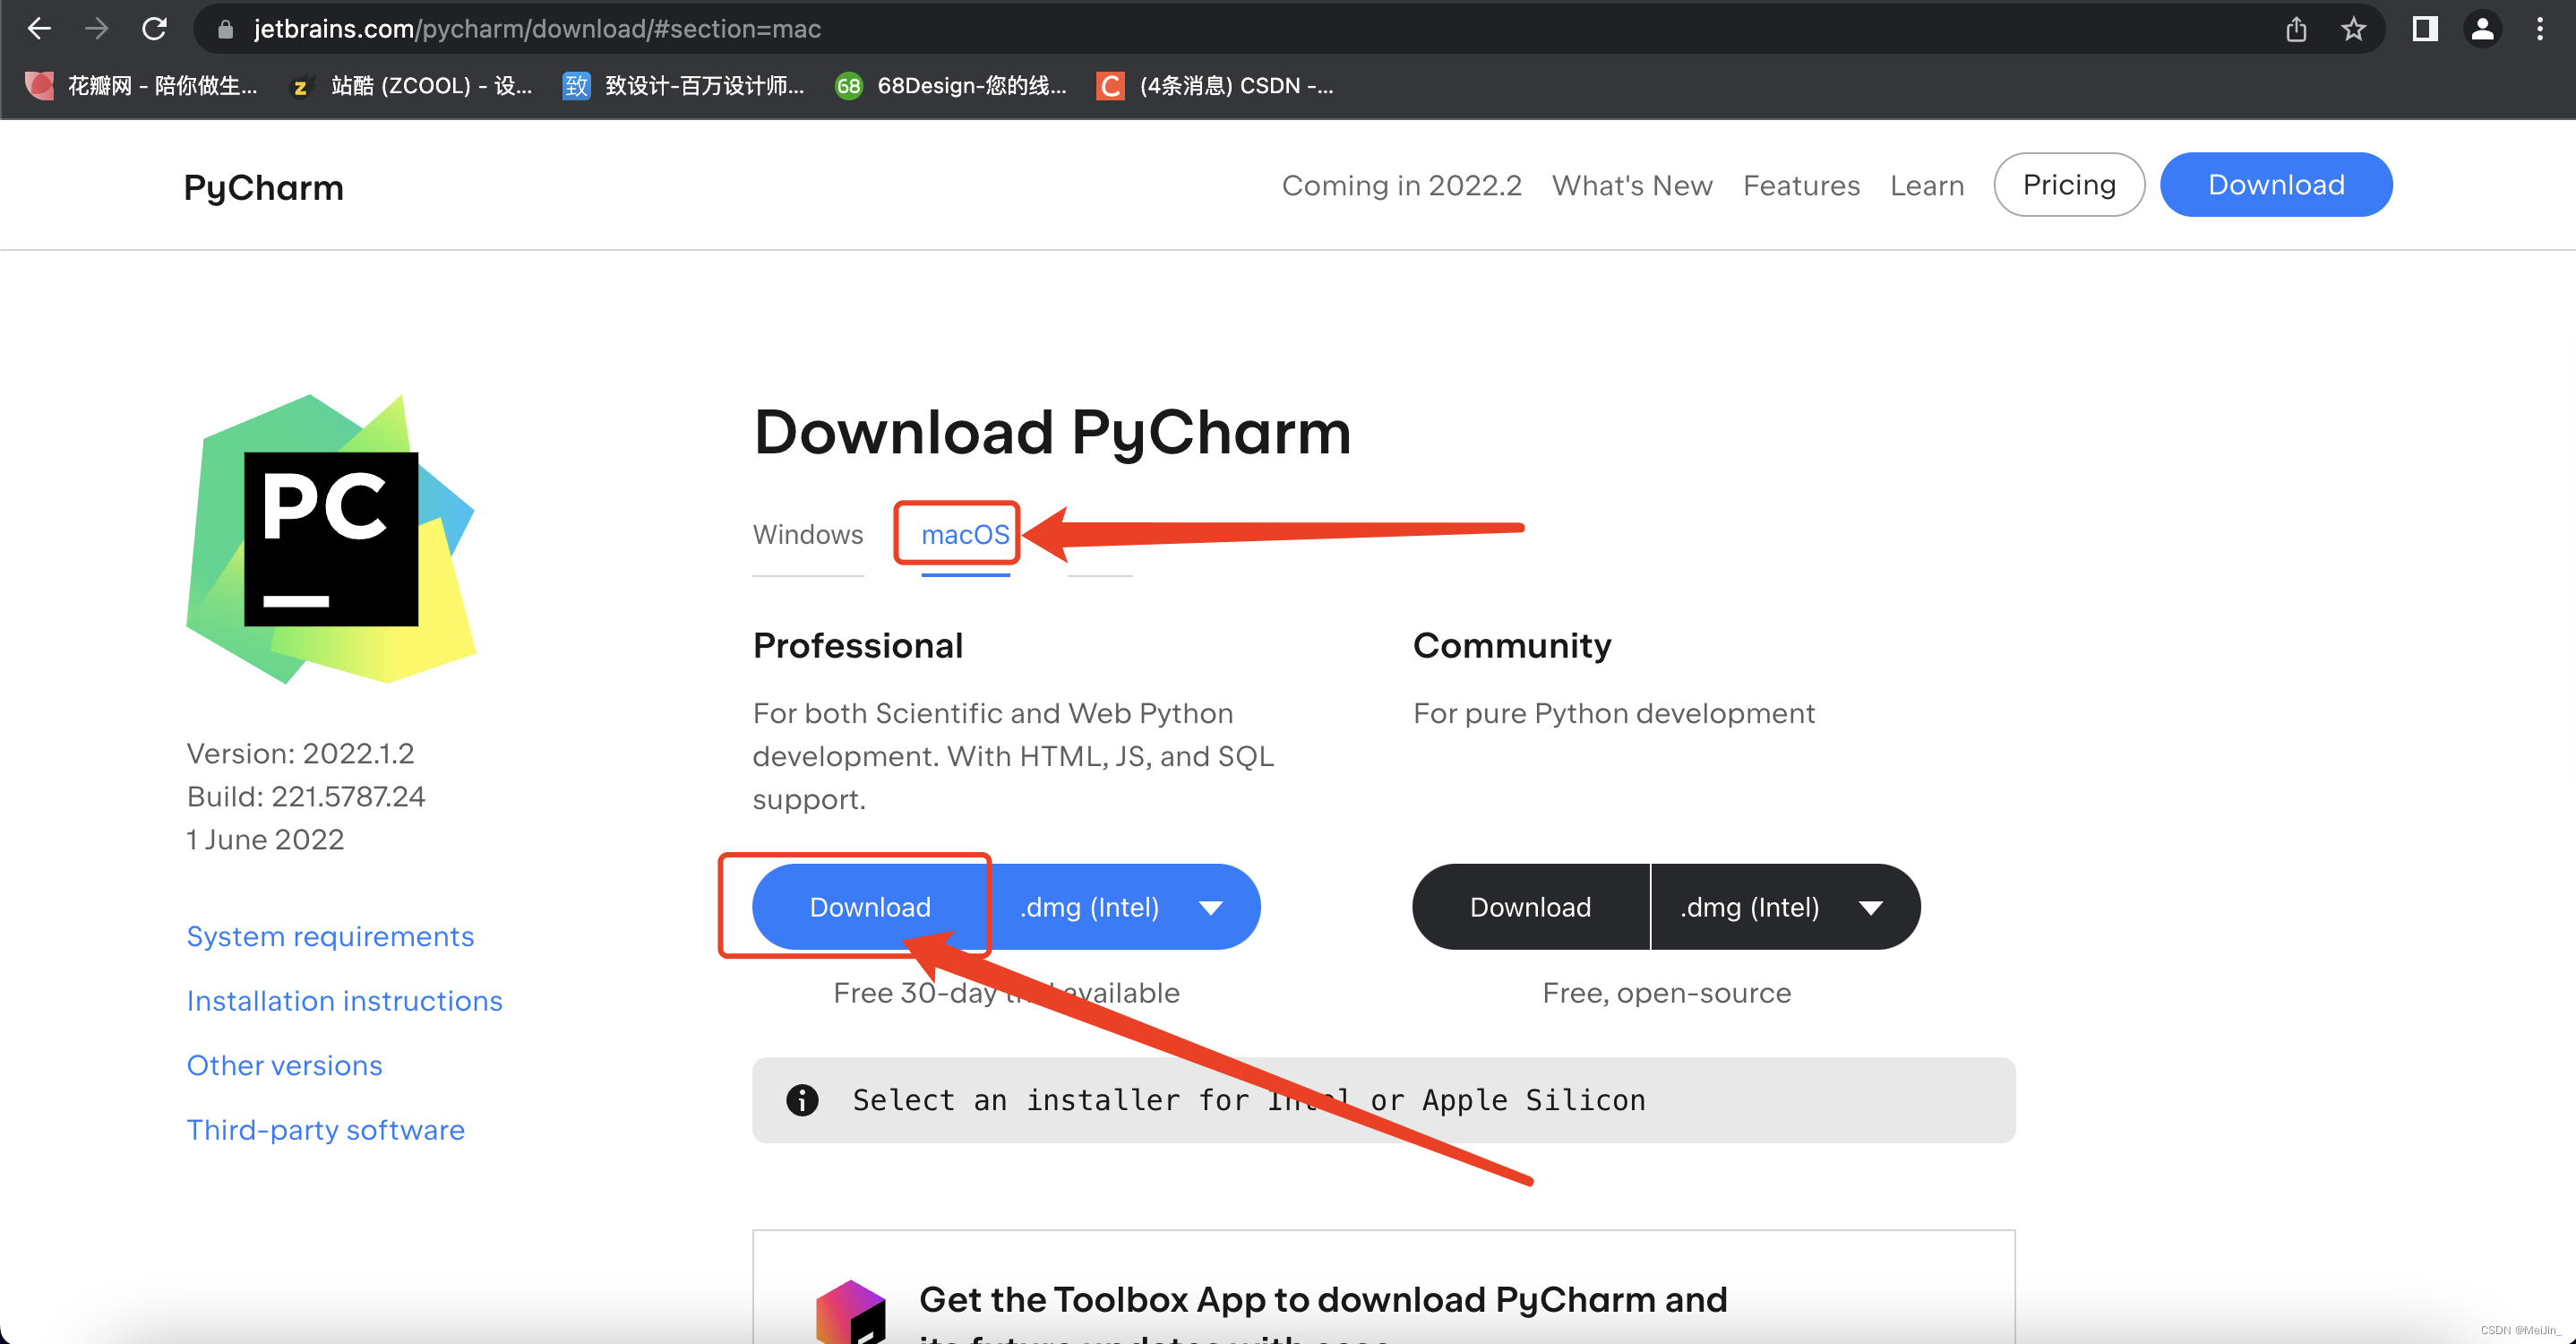
Task: Open the 68Design bookmark
Action: pyautogui.click(x=951, y=86)
